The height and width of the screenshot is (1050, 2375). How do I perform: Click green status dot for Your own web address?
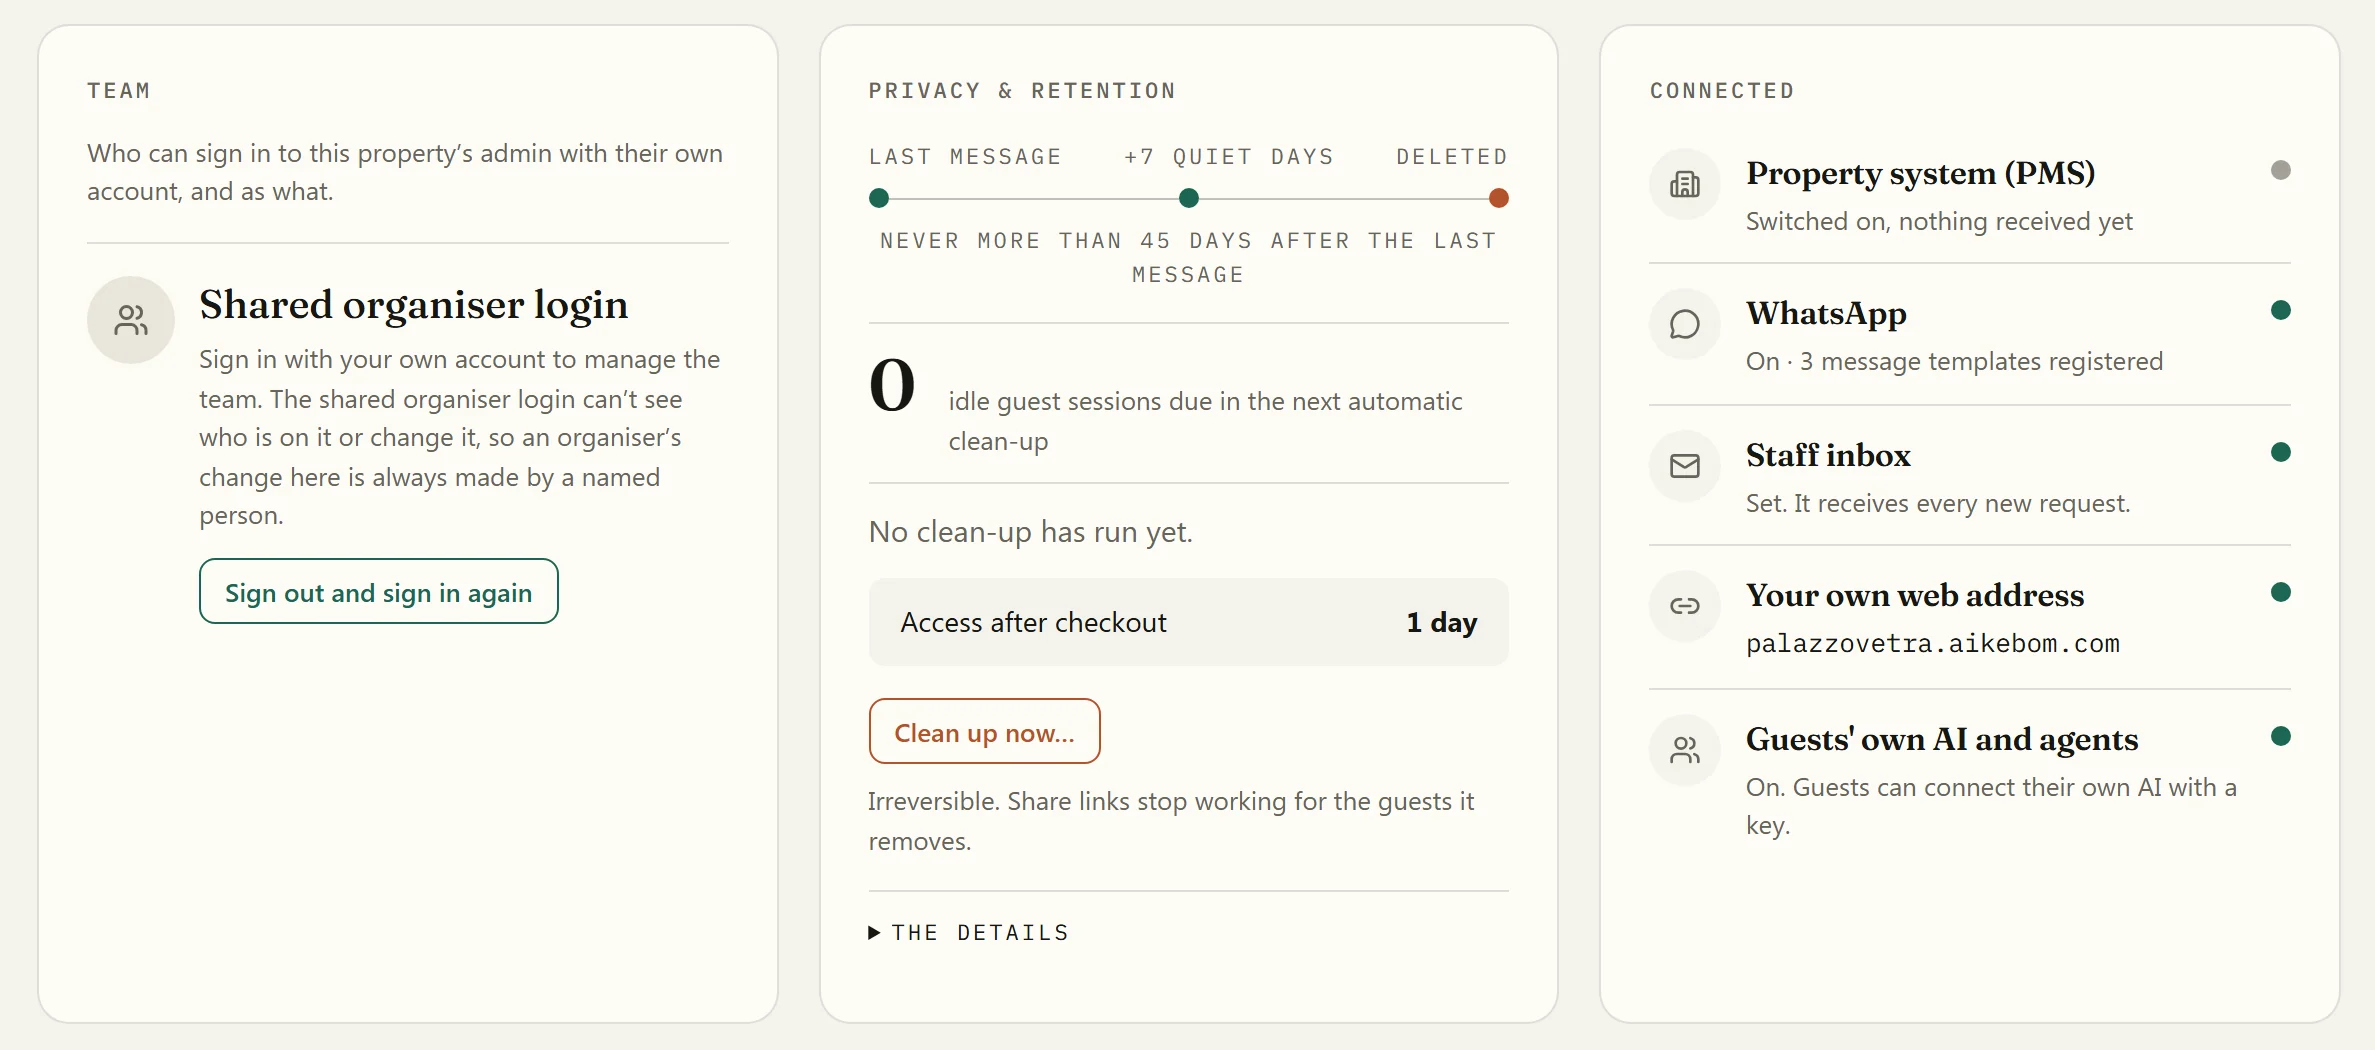pyautogui.click(x=2281, y=592)
